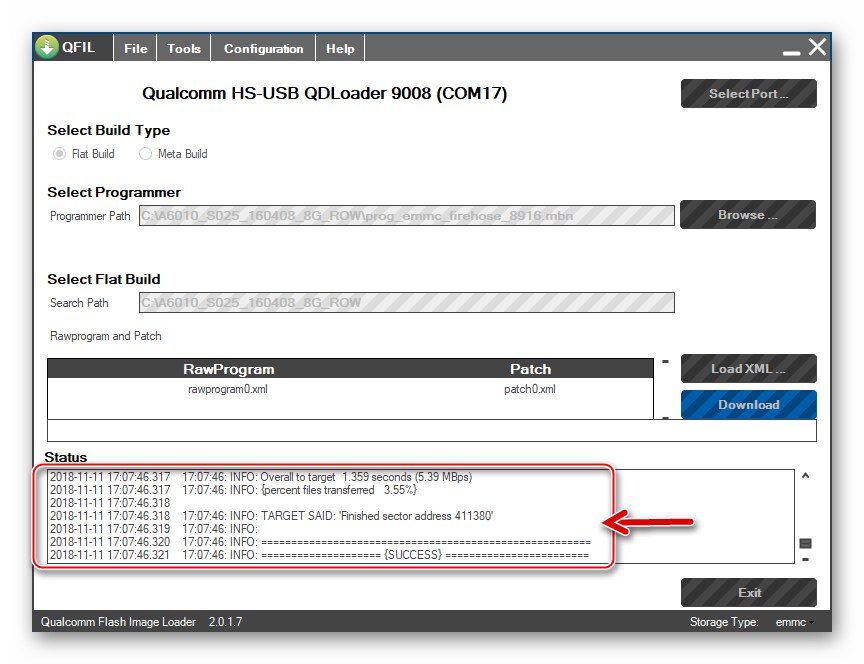This screenshot has height=664, width=864.
Task: Open the Configuration menu
Action: tap(263, 48)
